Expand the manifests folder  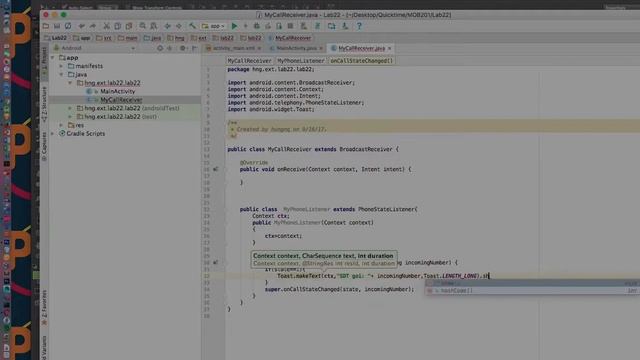62,66
